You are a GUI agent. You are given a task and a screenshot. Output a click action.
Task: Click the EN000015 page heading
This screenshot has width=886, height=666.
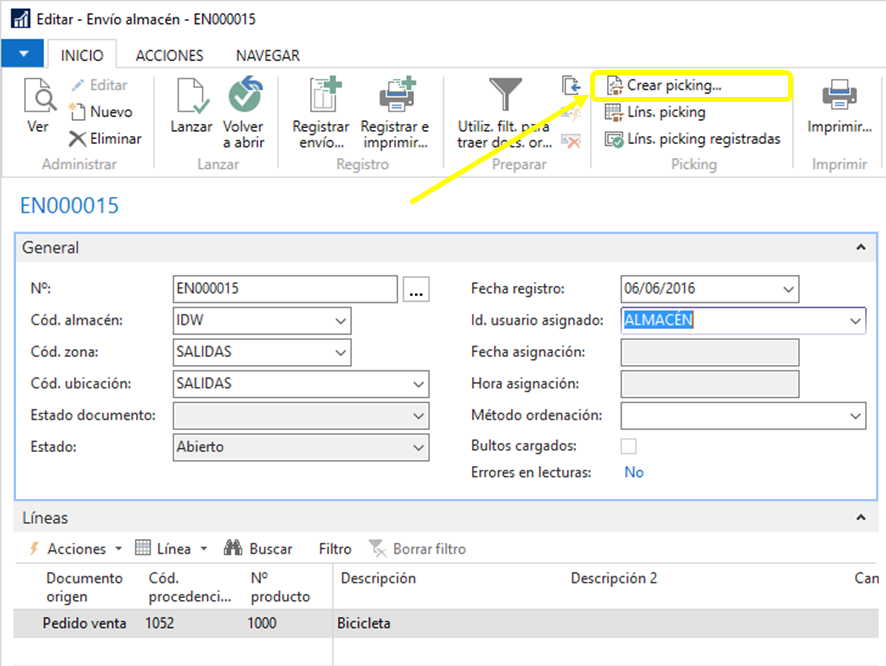70,205
